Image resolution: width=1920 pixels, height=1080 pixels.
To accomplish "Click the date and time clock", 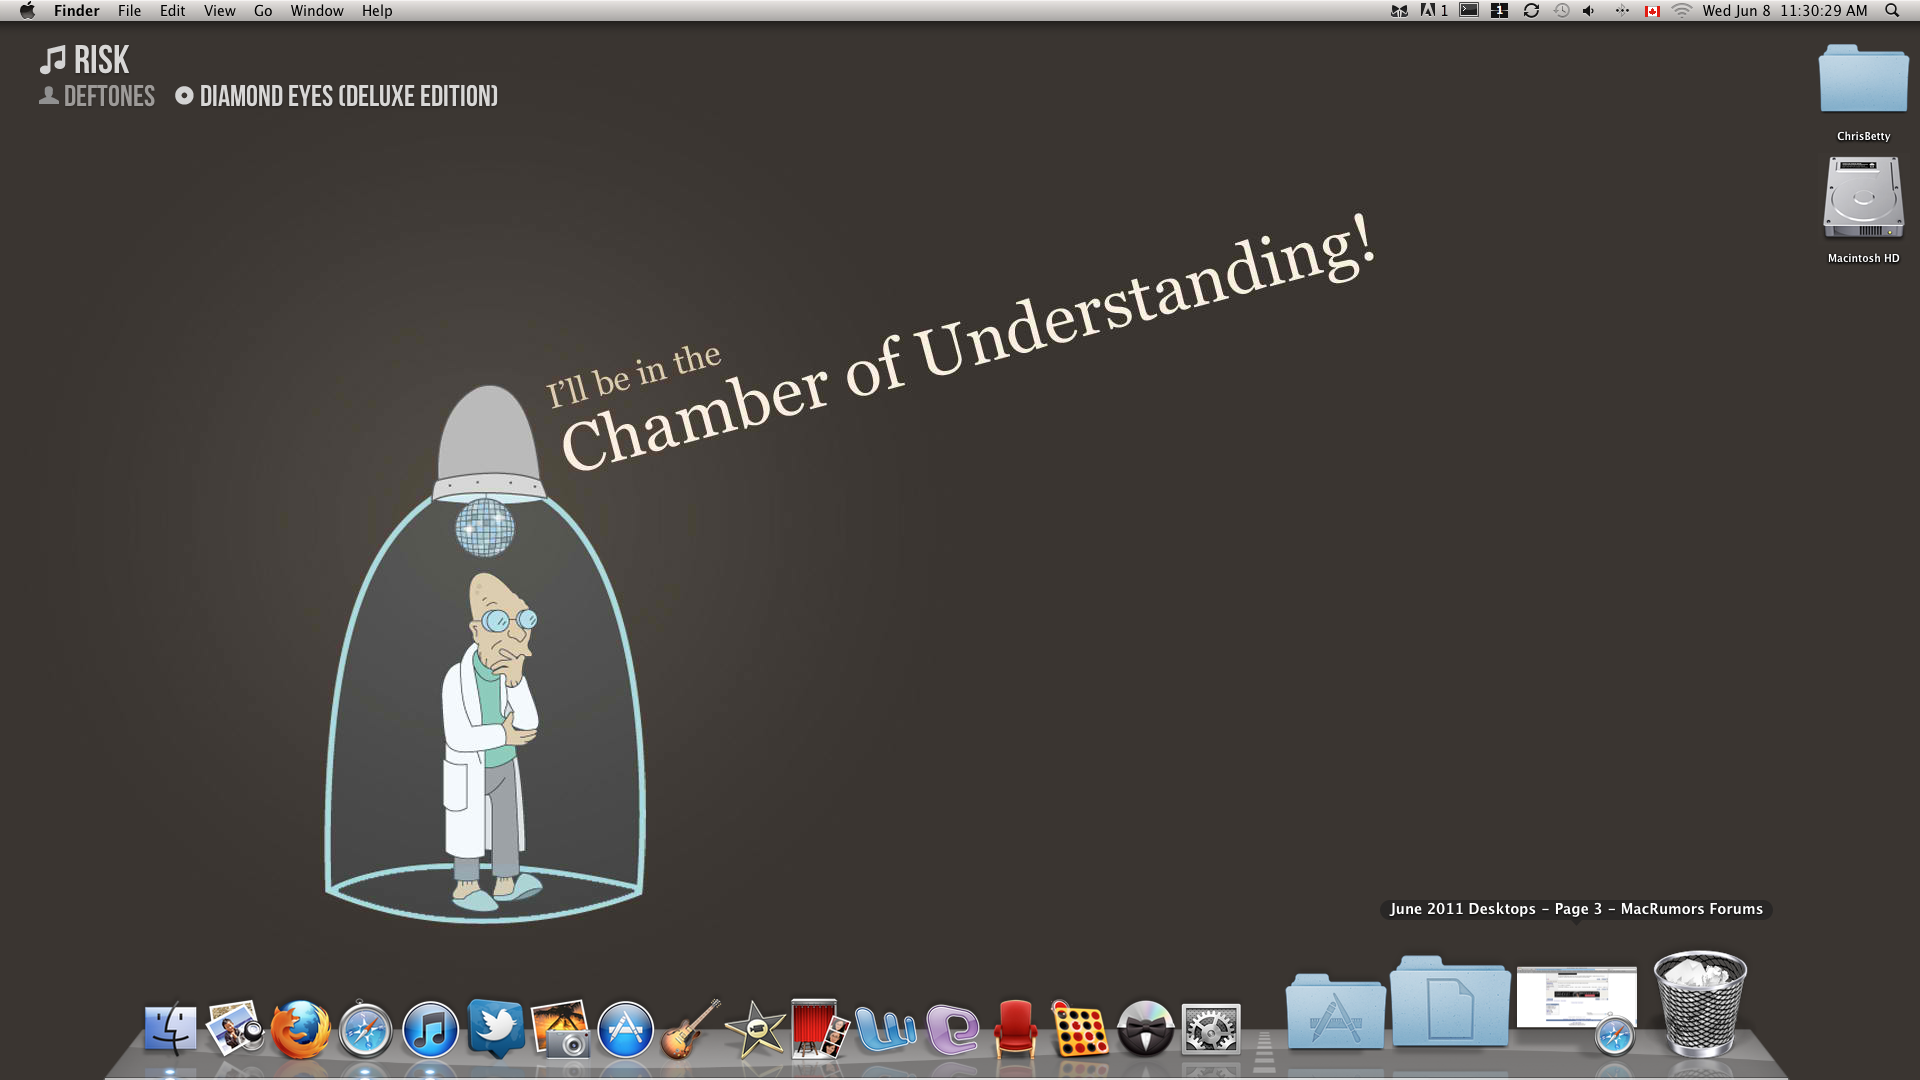I will point(1785,11).
